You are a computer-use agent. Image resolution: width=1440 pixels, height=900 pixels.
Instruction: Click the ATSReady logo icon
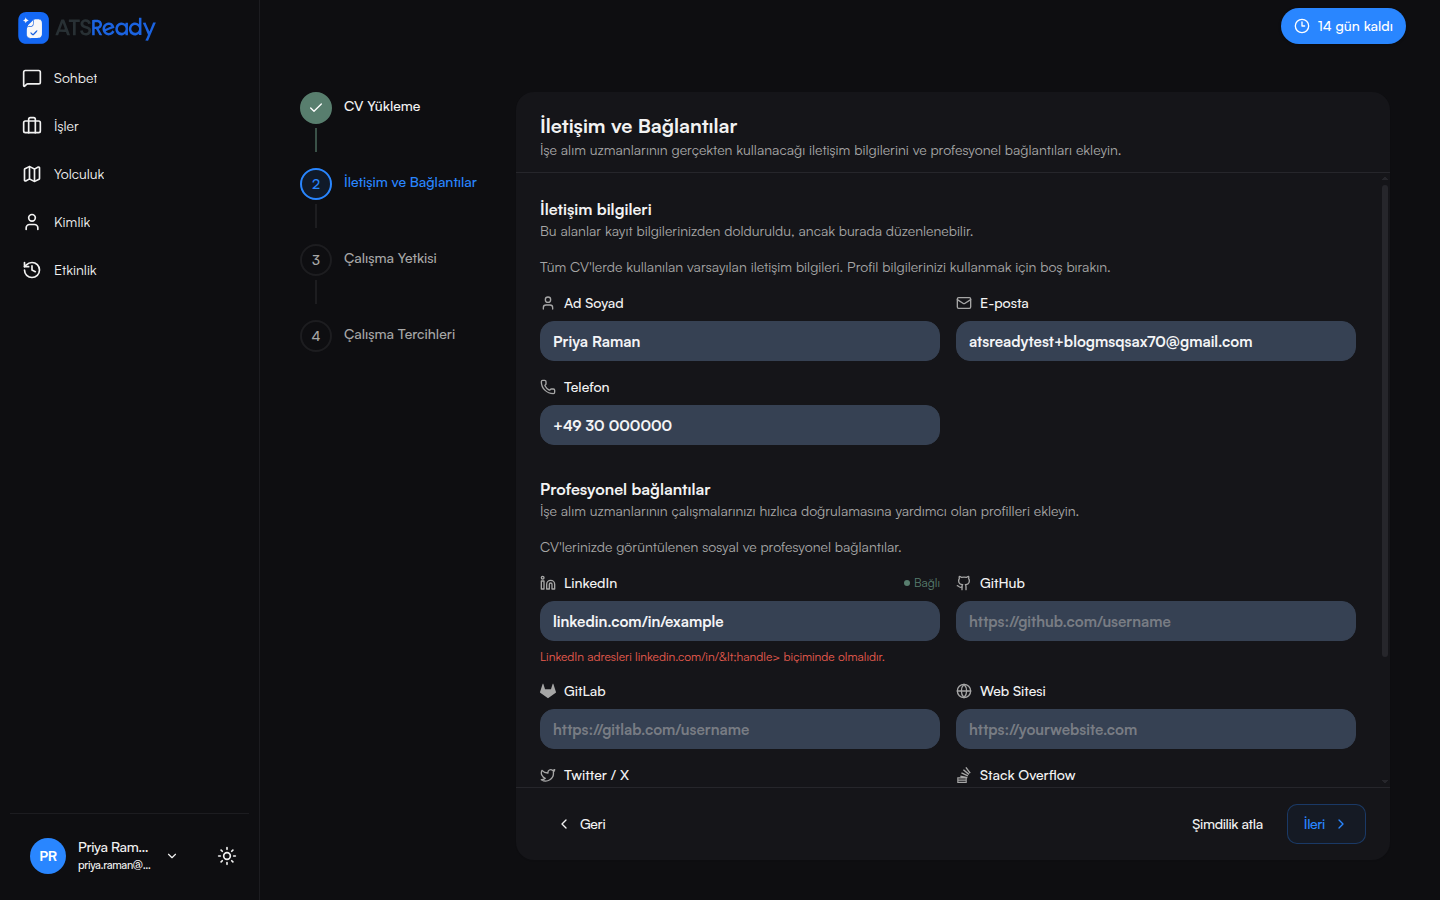click(33, 28)
